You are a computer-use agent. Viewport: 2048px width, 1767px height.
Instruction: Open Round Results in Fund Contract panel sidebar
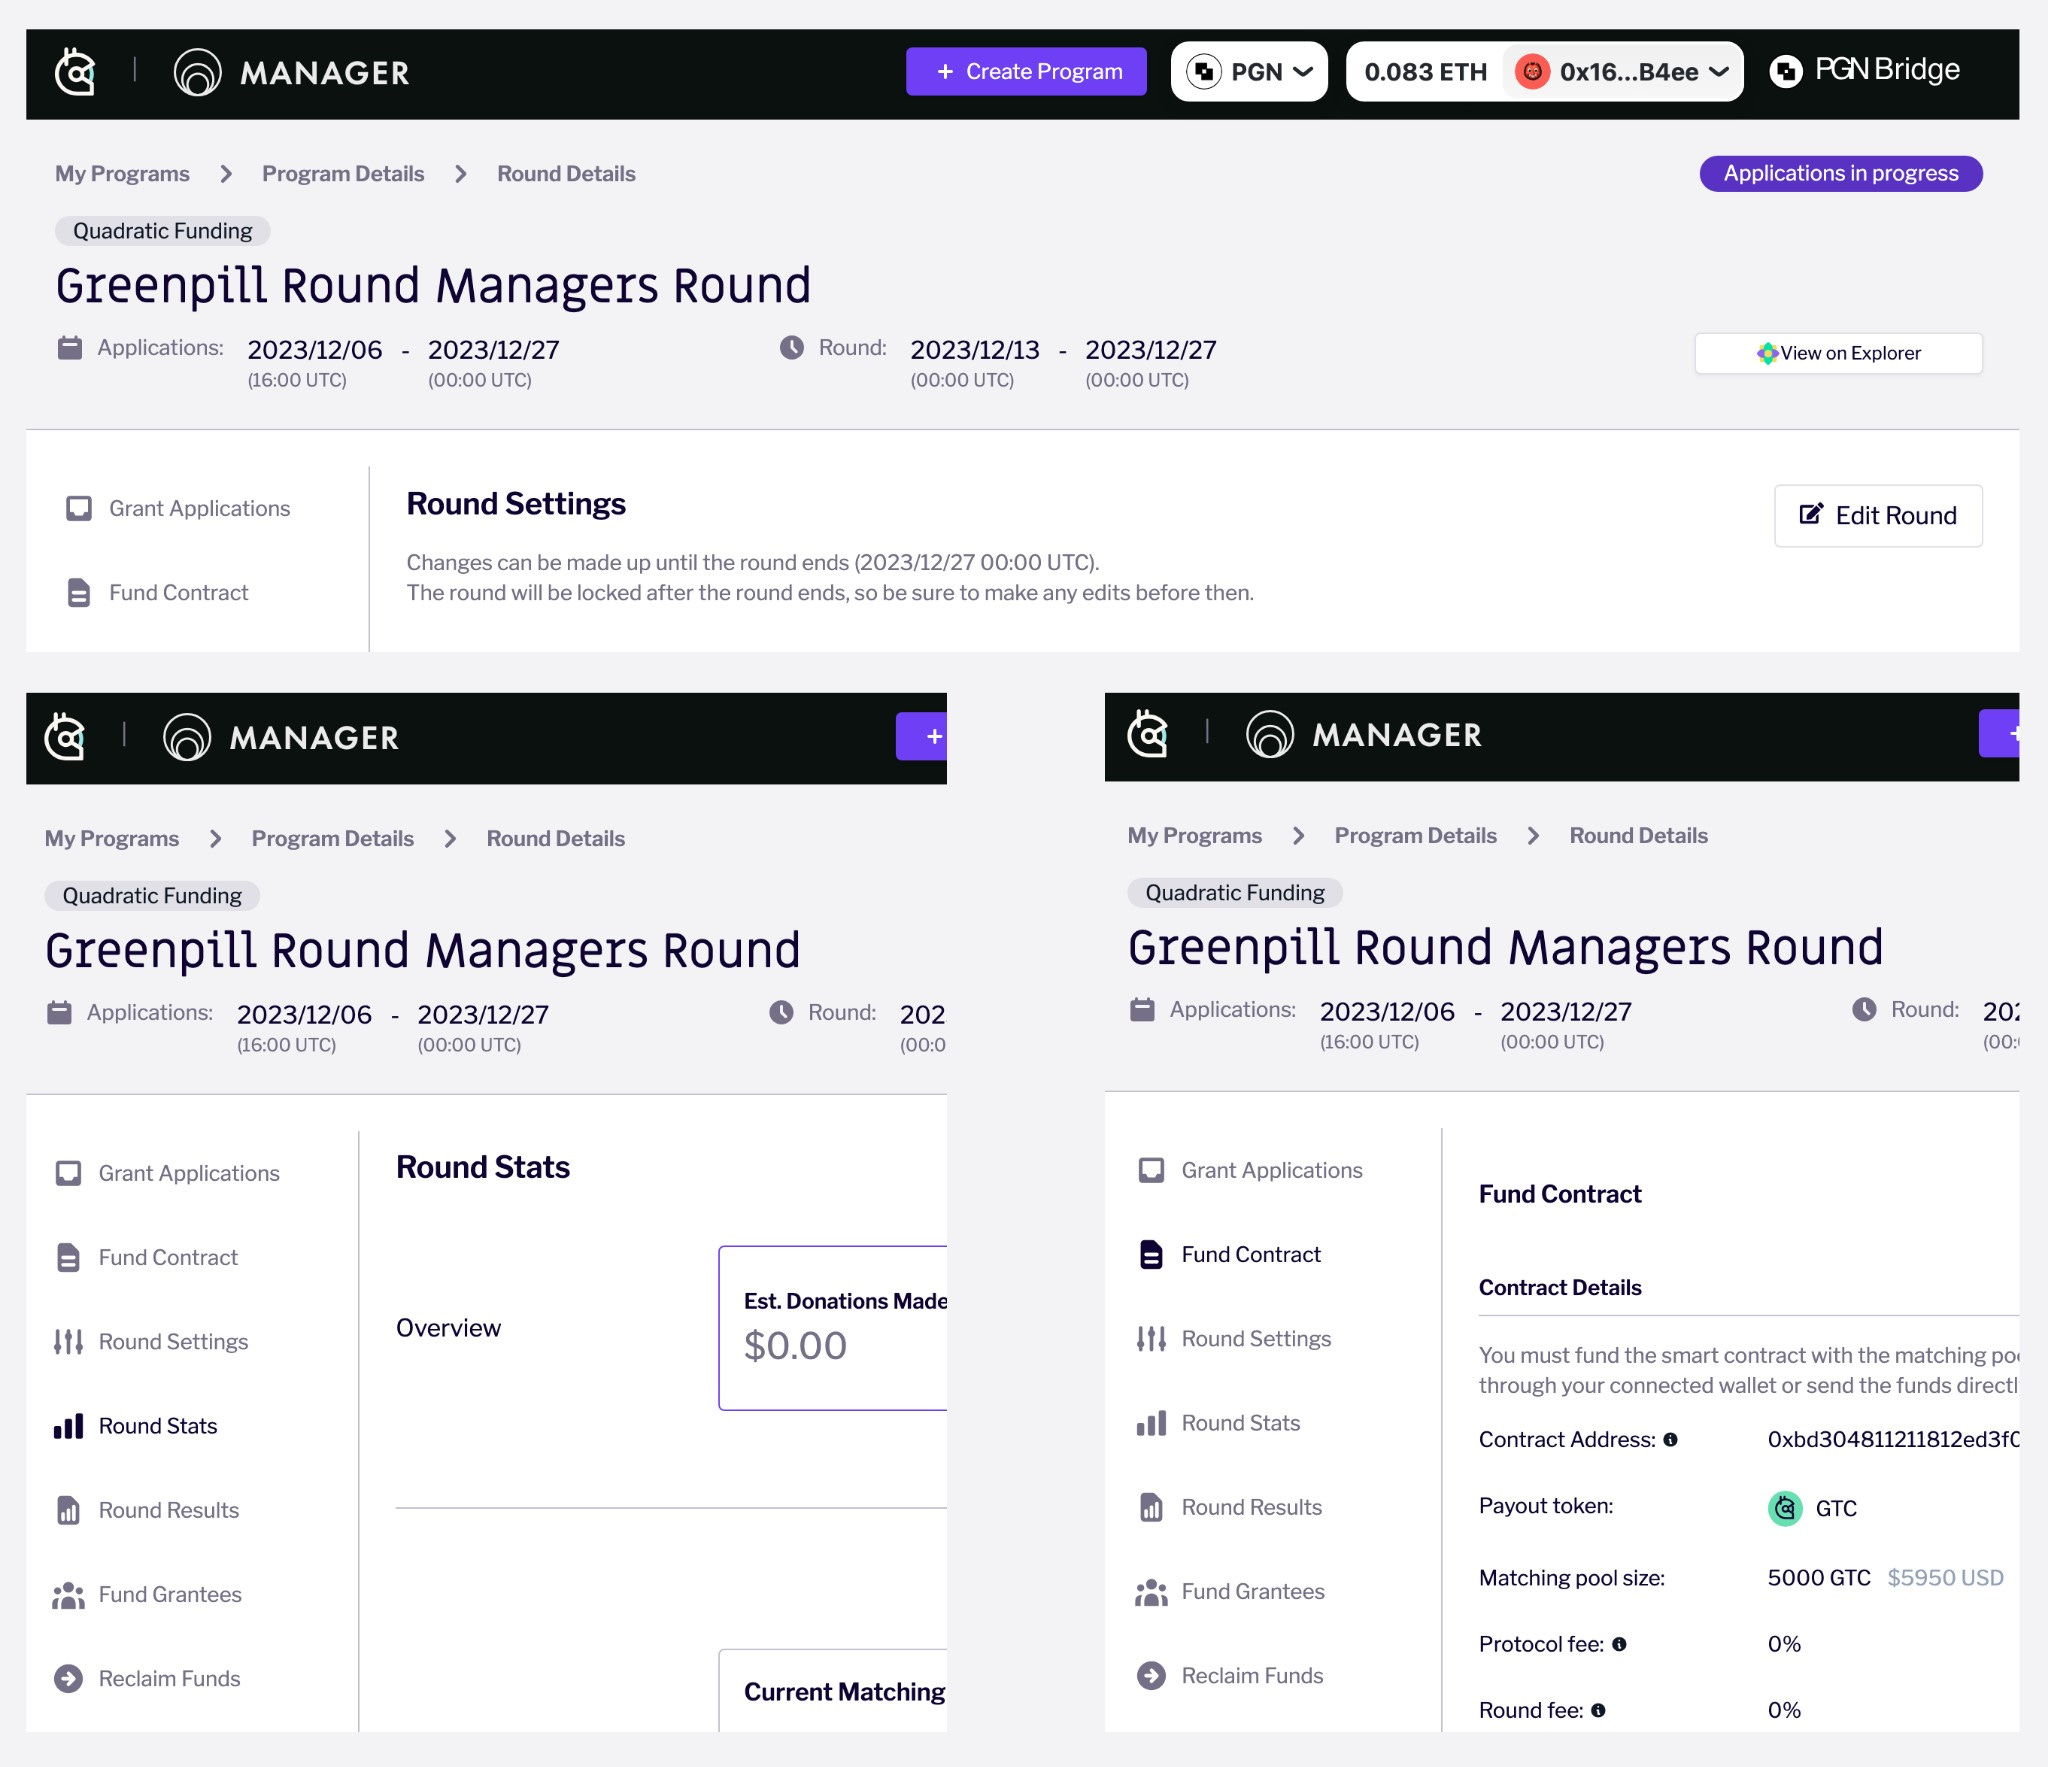(1229, 1507)
